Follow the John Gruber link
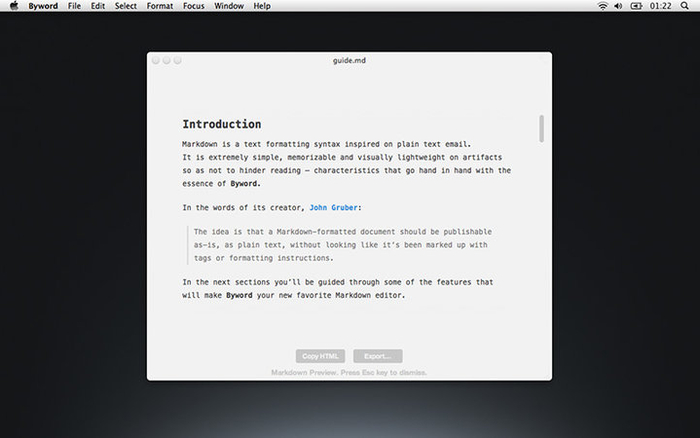700x438 pixels. pyautogui.click(x=333, y=208)
